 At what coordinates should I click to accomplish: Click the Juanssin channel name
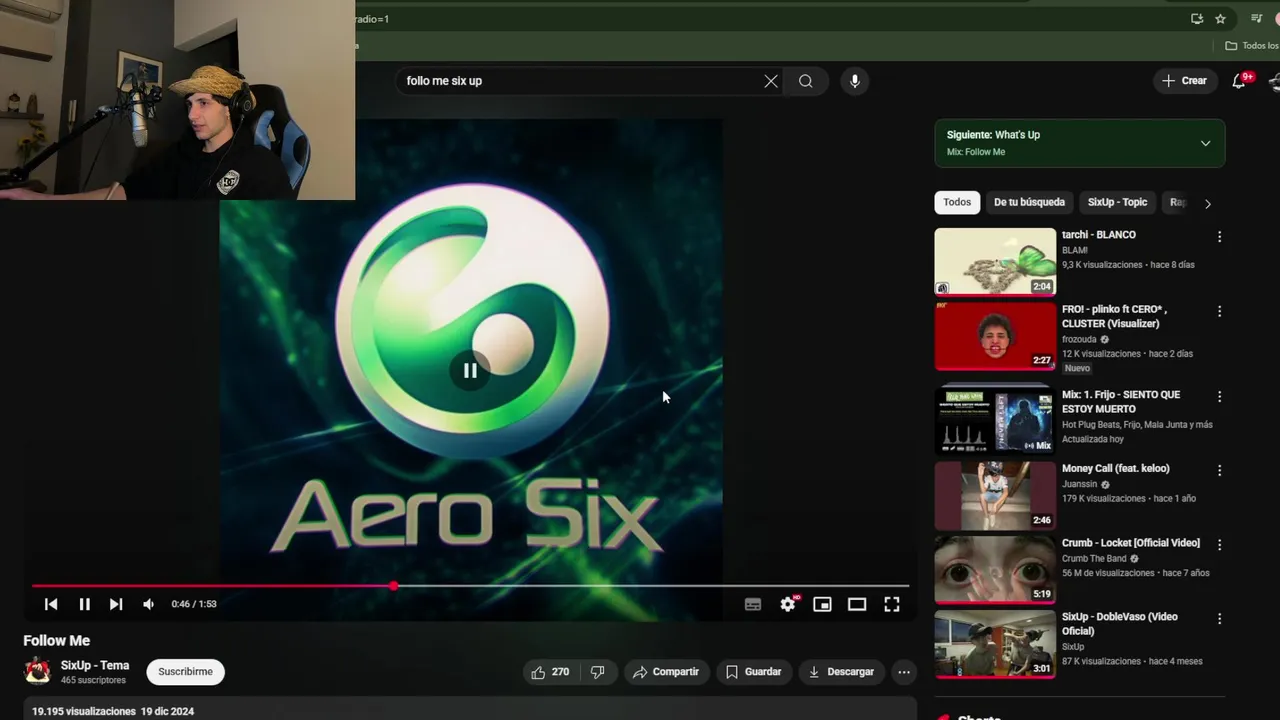tap(1080, 484)
